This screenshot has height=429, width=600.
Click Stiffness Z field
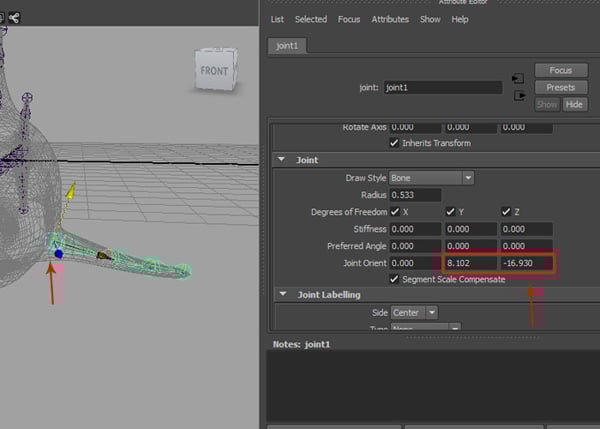click(527, 229)
